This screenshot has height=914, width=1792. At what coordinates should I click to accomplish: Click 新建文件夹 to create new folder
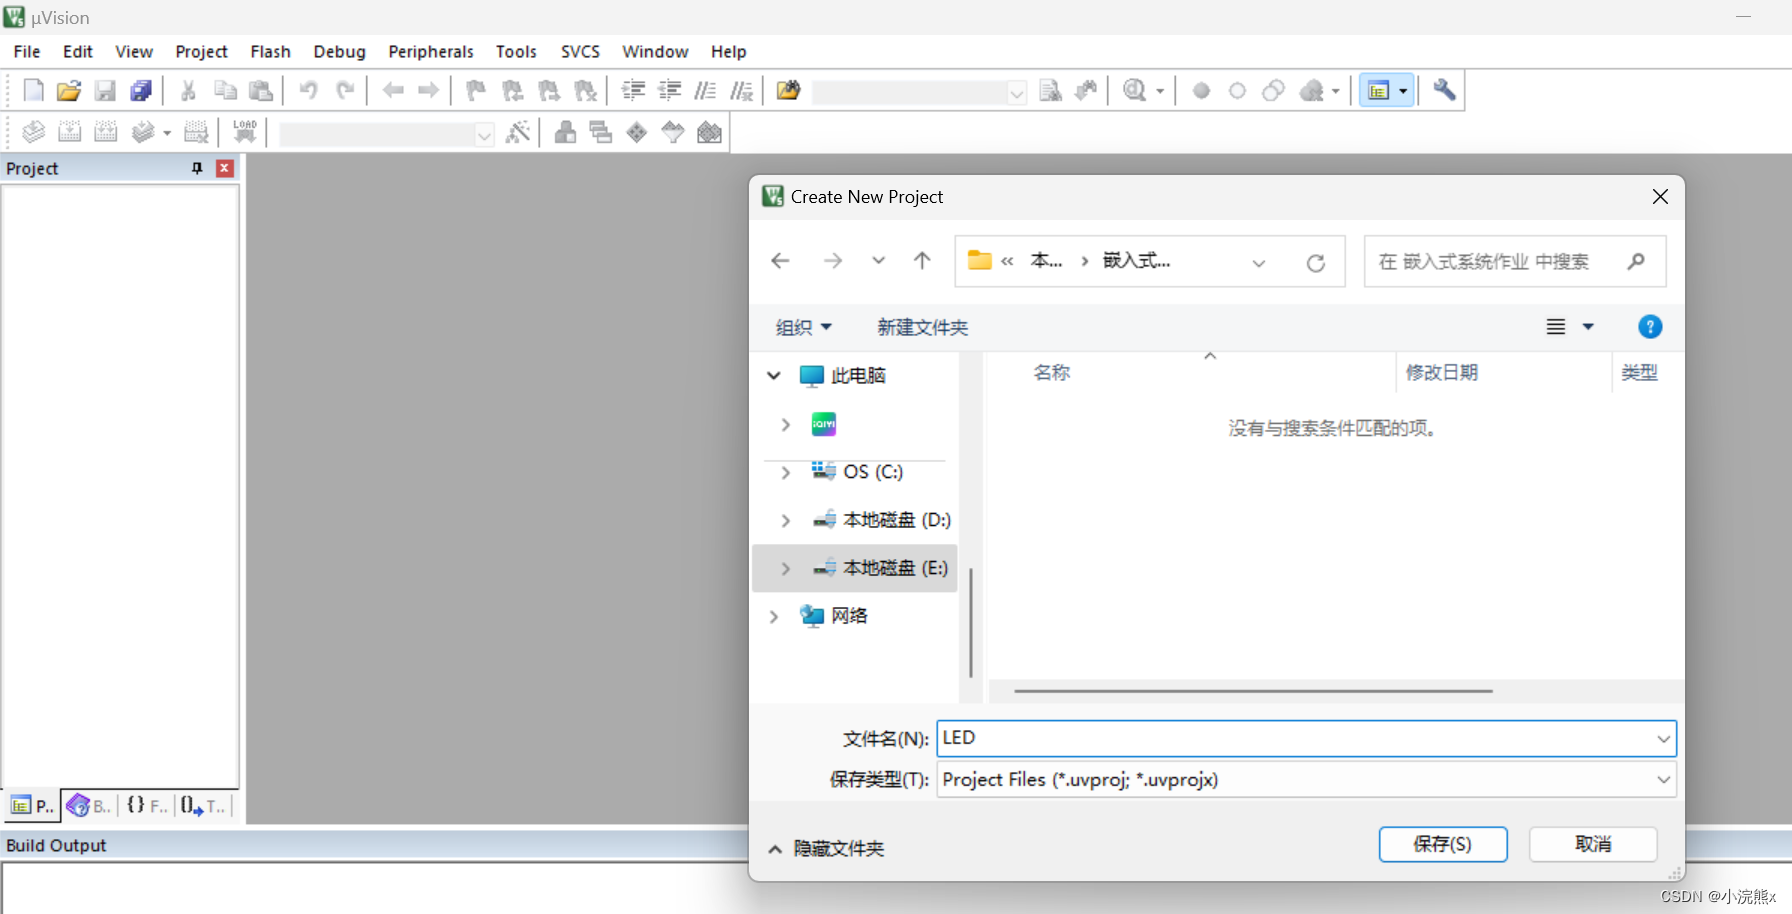922,327
